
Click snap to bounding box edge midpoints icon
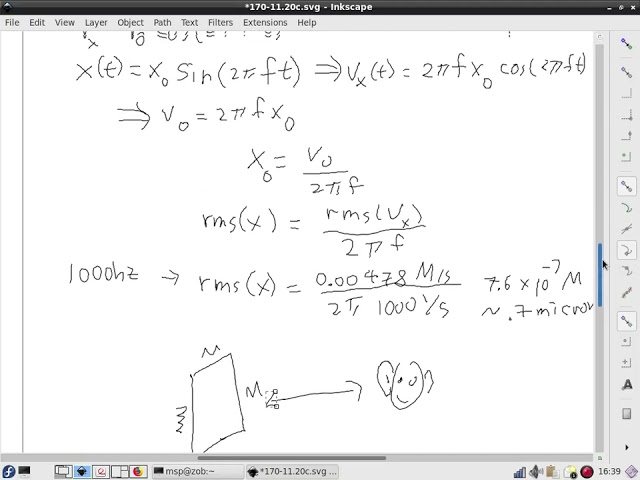click(x=627, y=136)
